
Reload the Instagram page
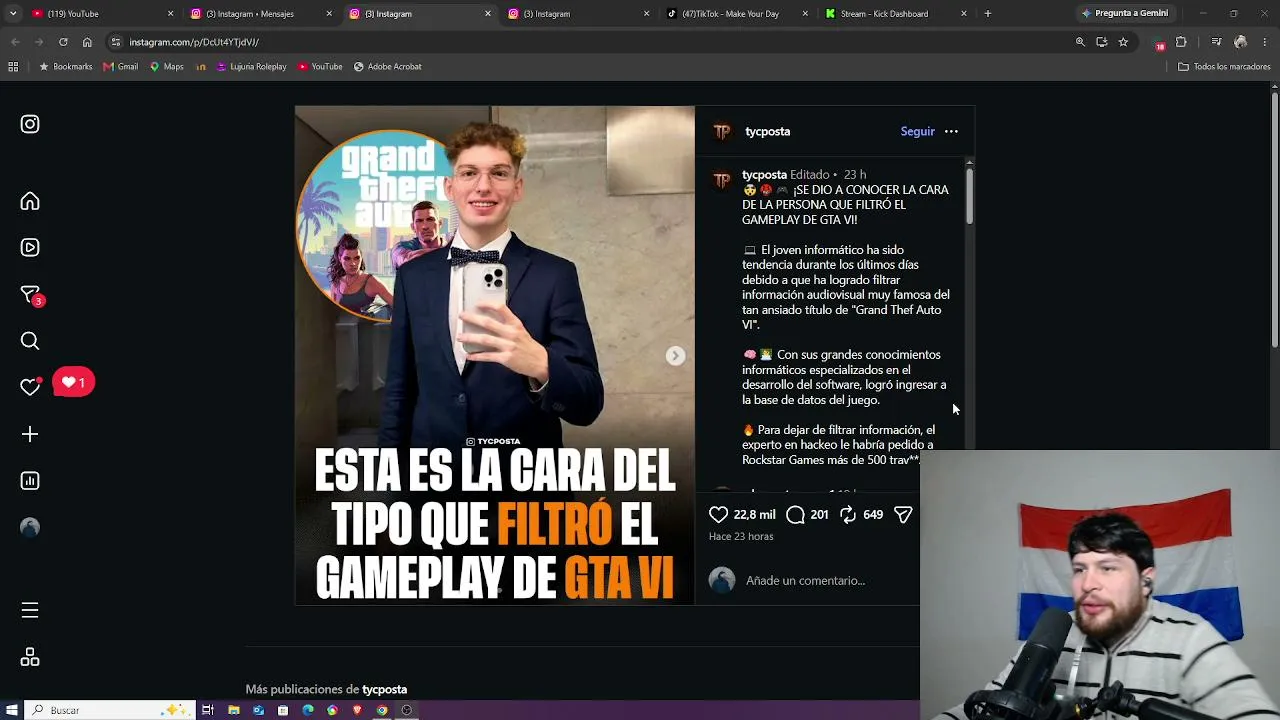click(63, 42)
